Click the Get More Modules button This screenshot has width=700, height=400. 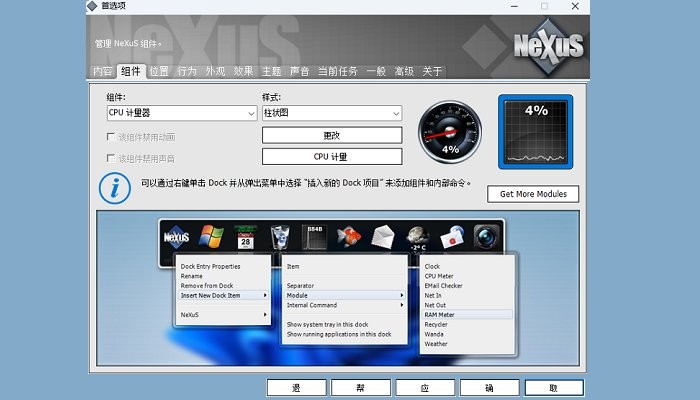tap(533, 194)
